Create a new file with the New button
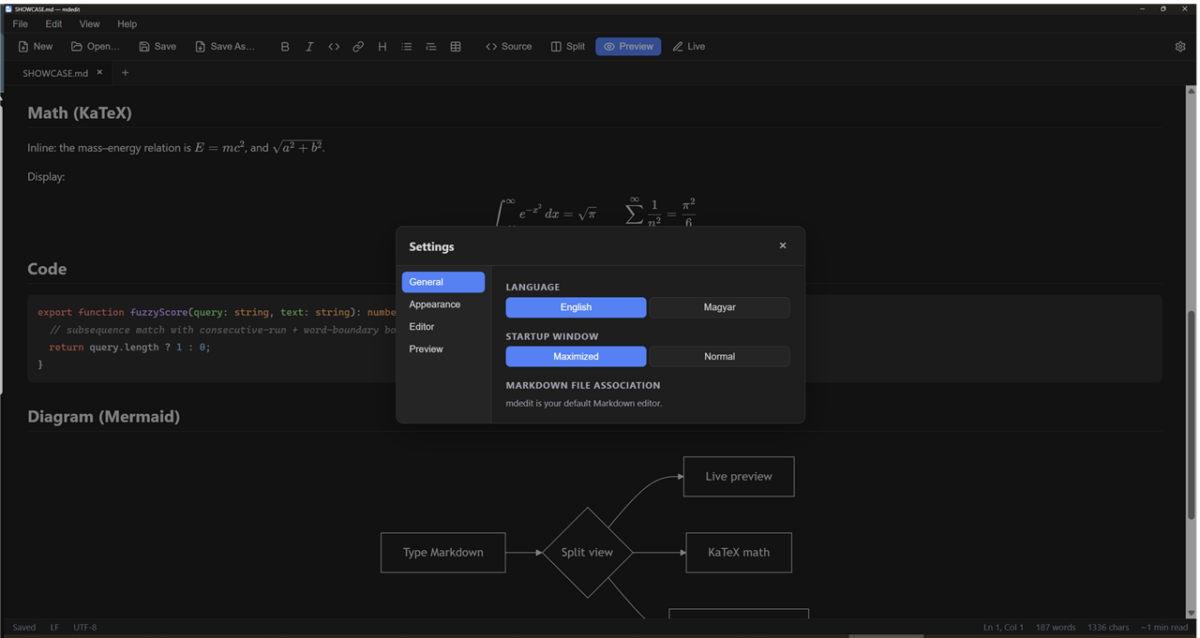 click(36, 46)
